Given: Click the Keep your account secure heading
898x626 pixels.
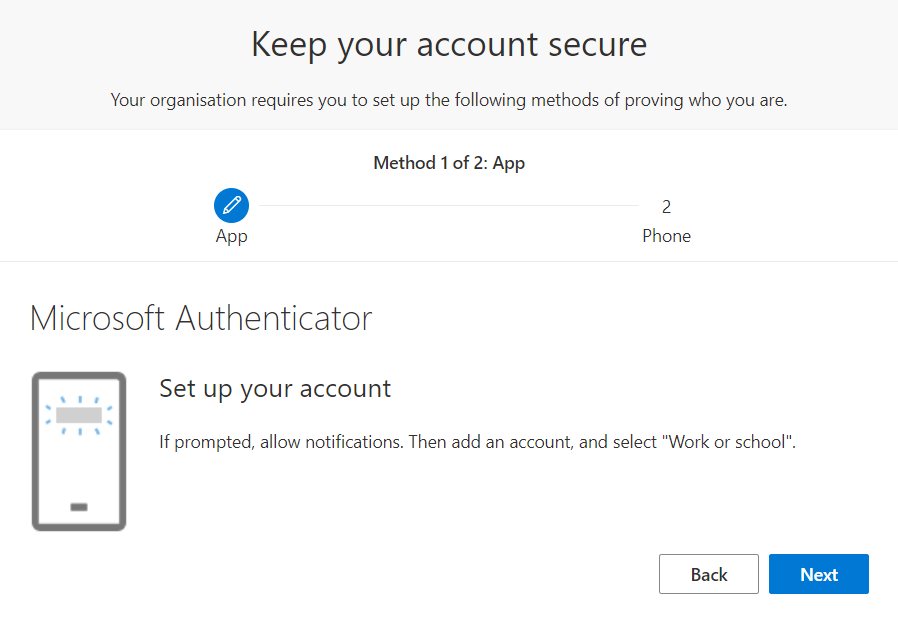Looking at the screenshot, I should coord(449,44).
